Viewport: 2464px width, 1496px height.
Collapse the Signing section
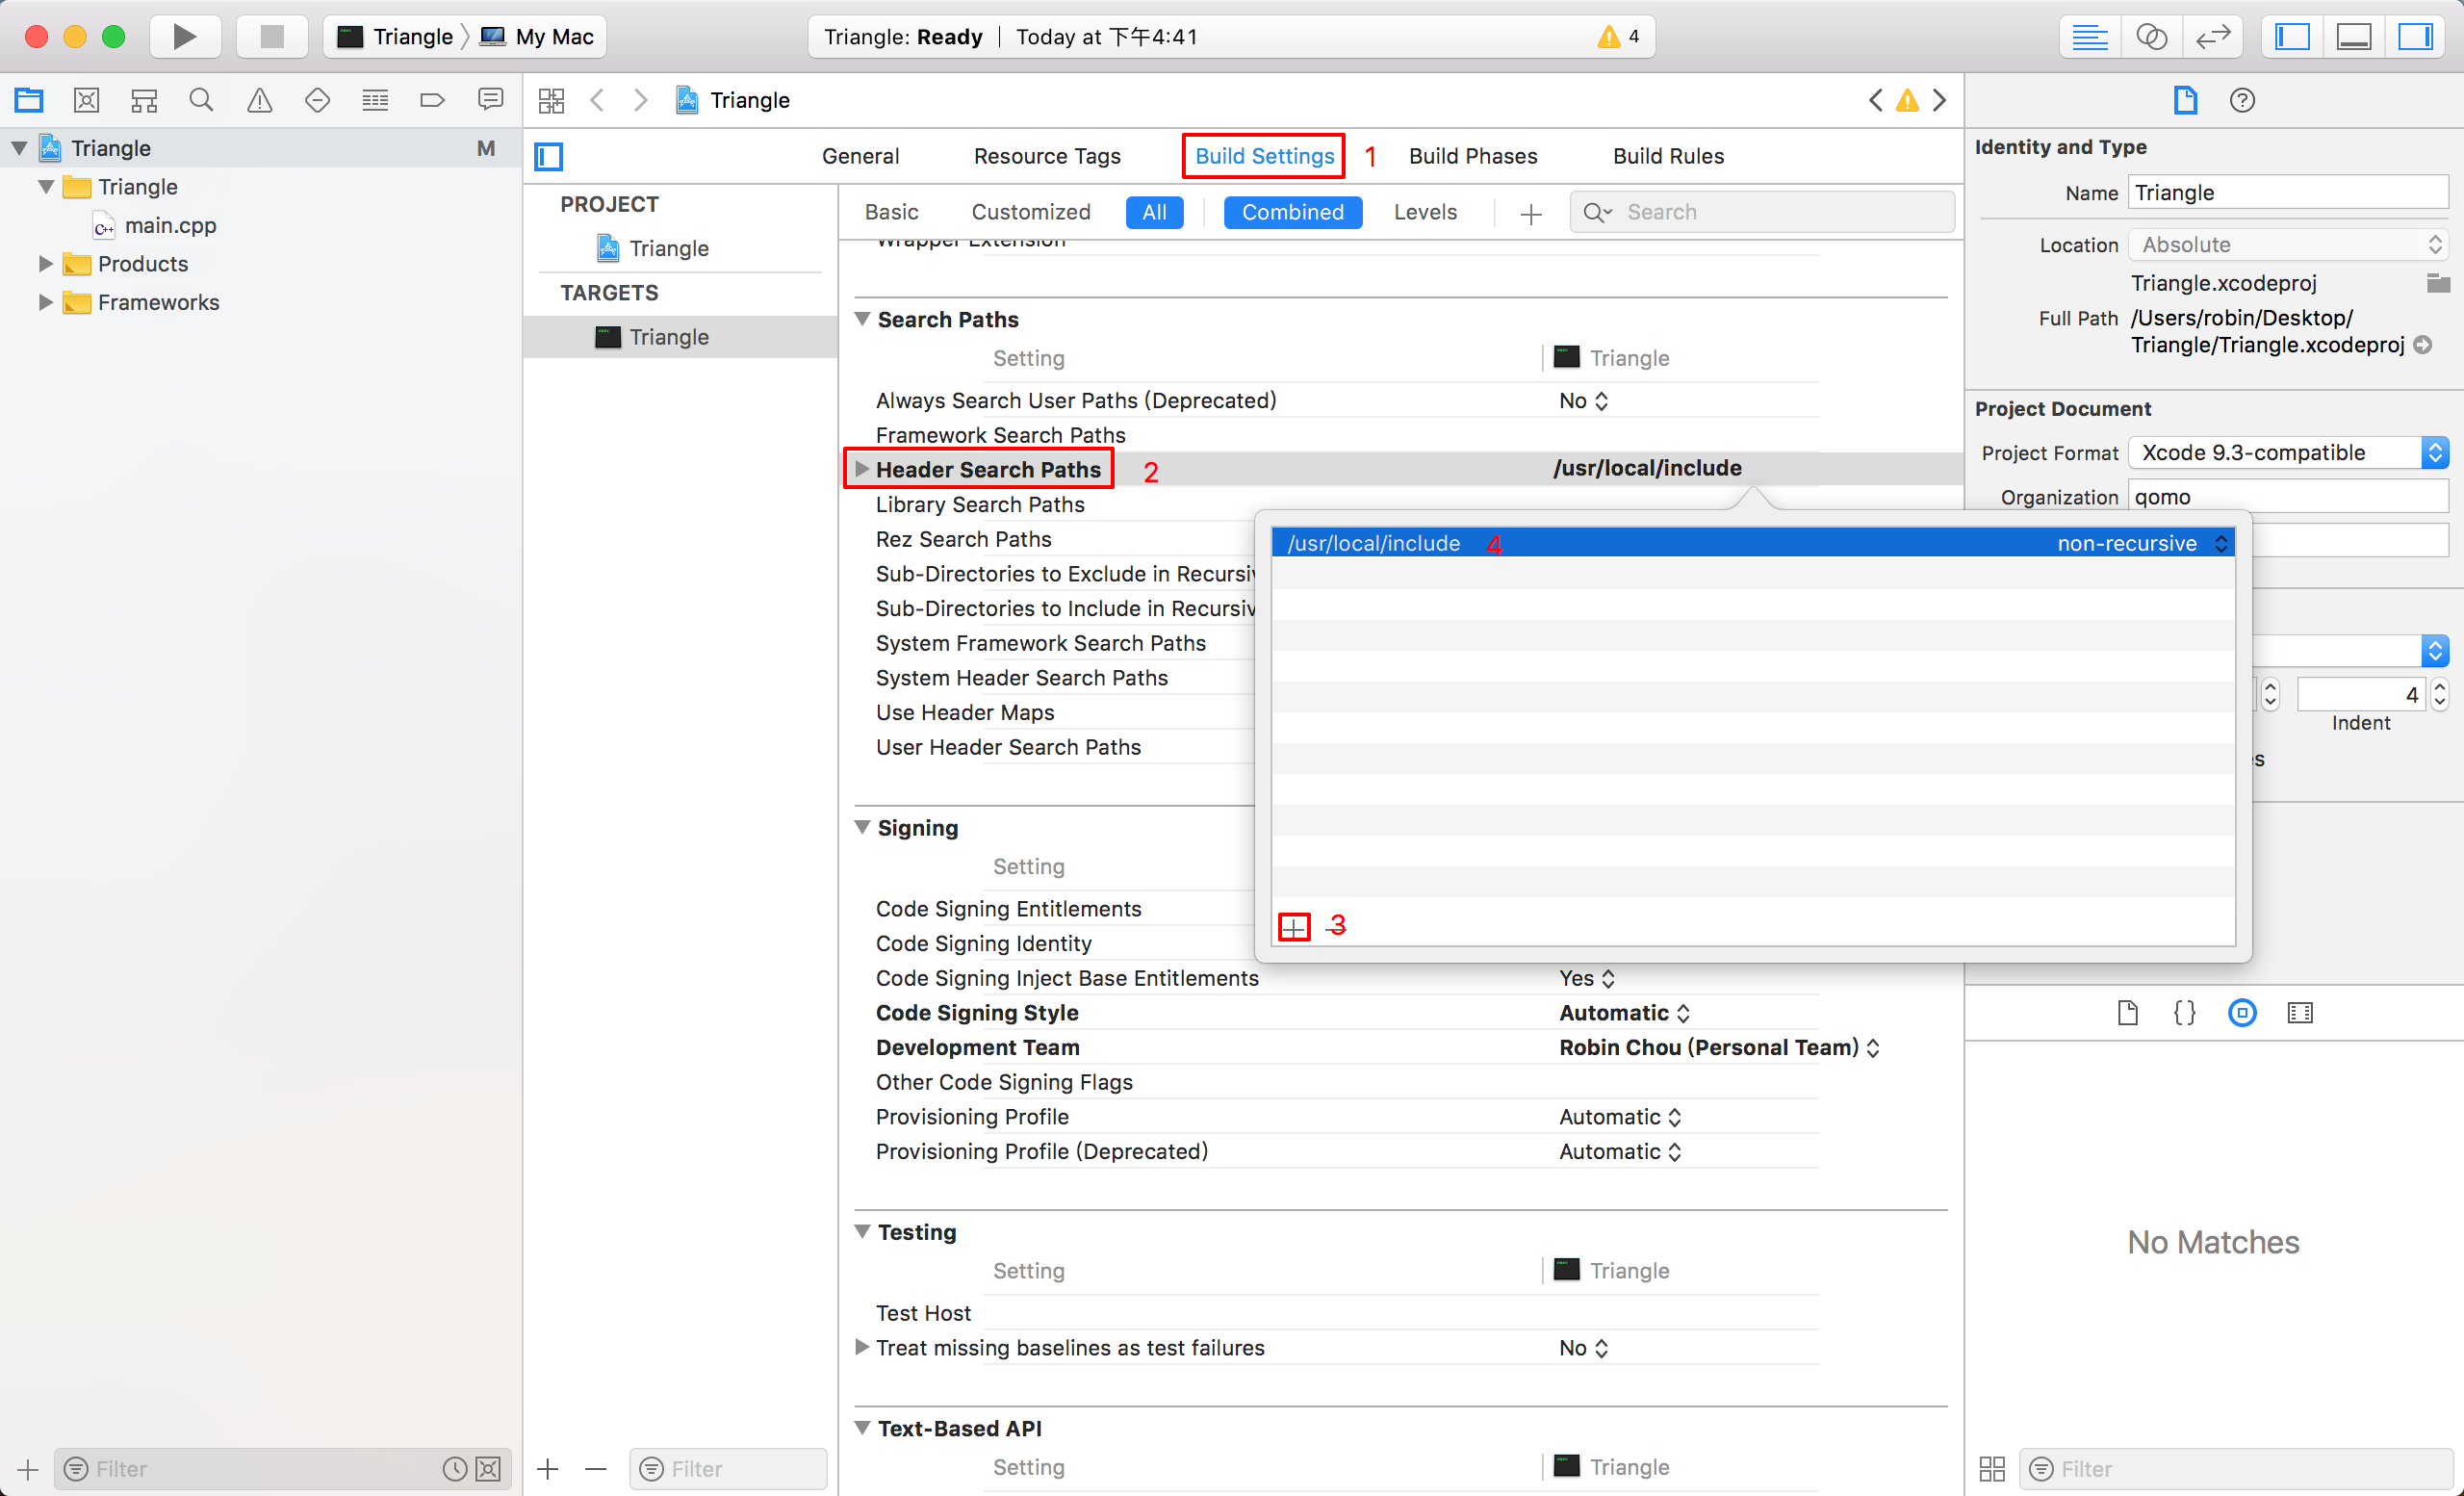[862, 827]
